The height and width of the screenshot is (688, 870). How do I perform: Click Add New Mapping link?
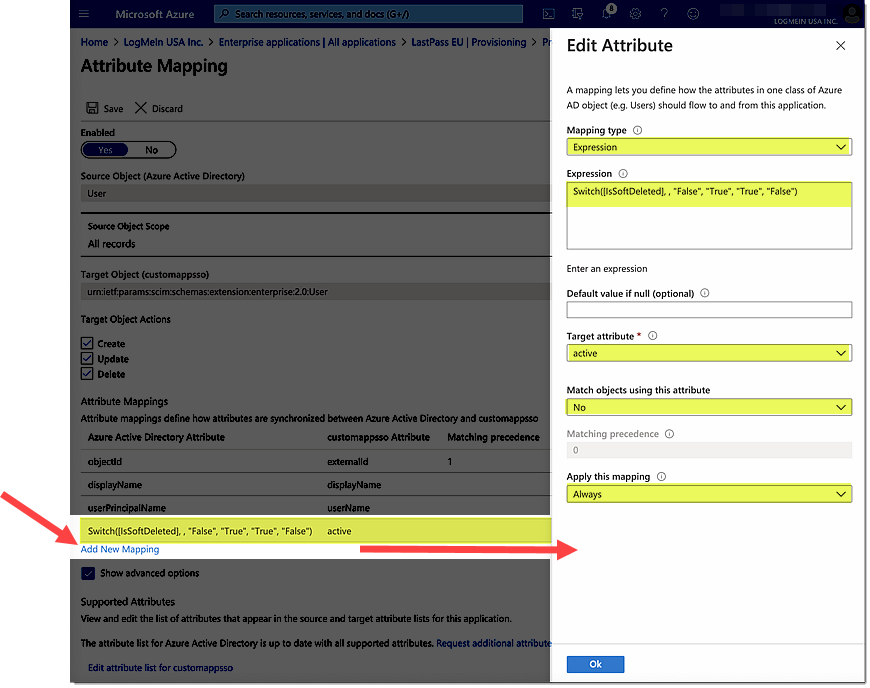(120, 549)
